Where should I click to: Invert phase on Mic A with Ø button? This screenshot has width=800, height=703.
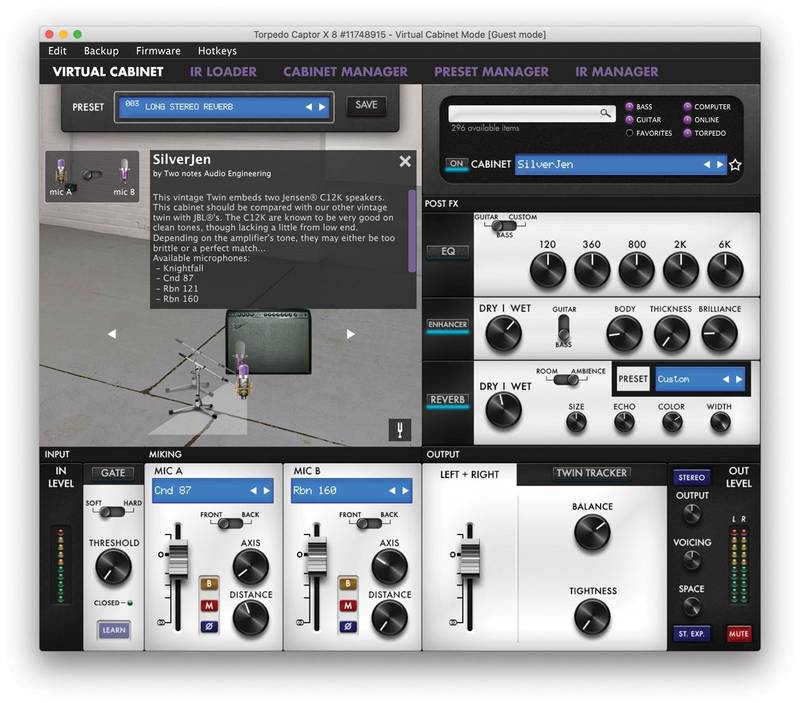(x=211, y=627)
